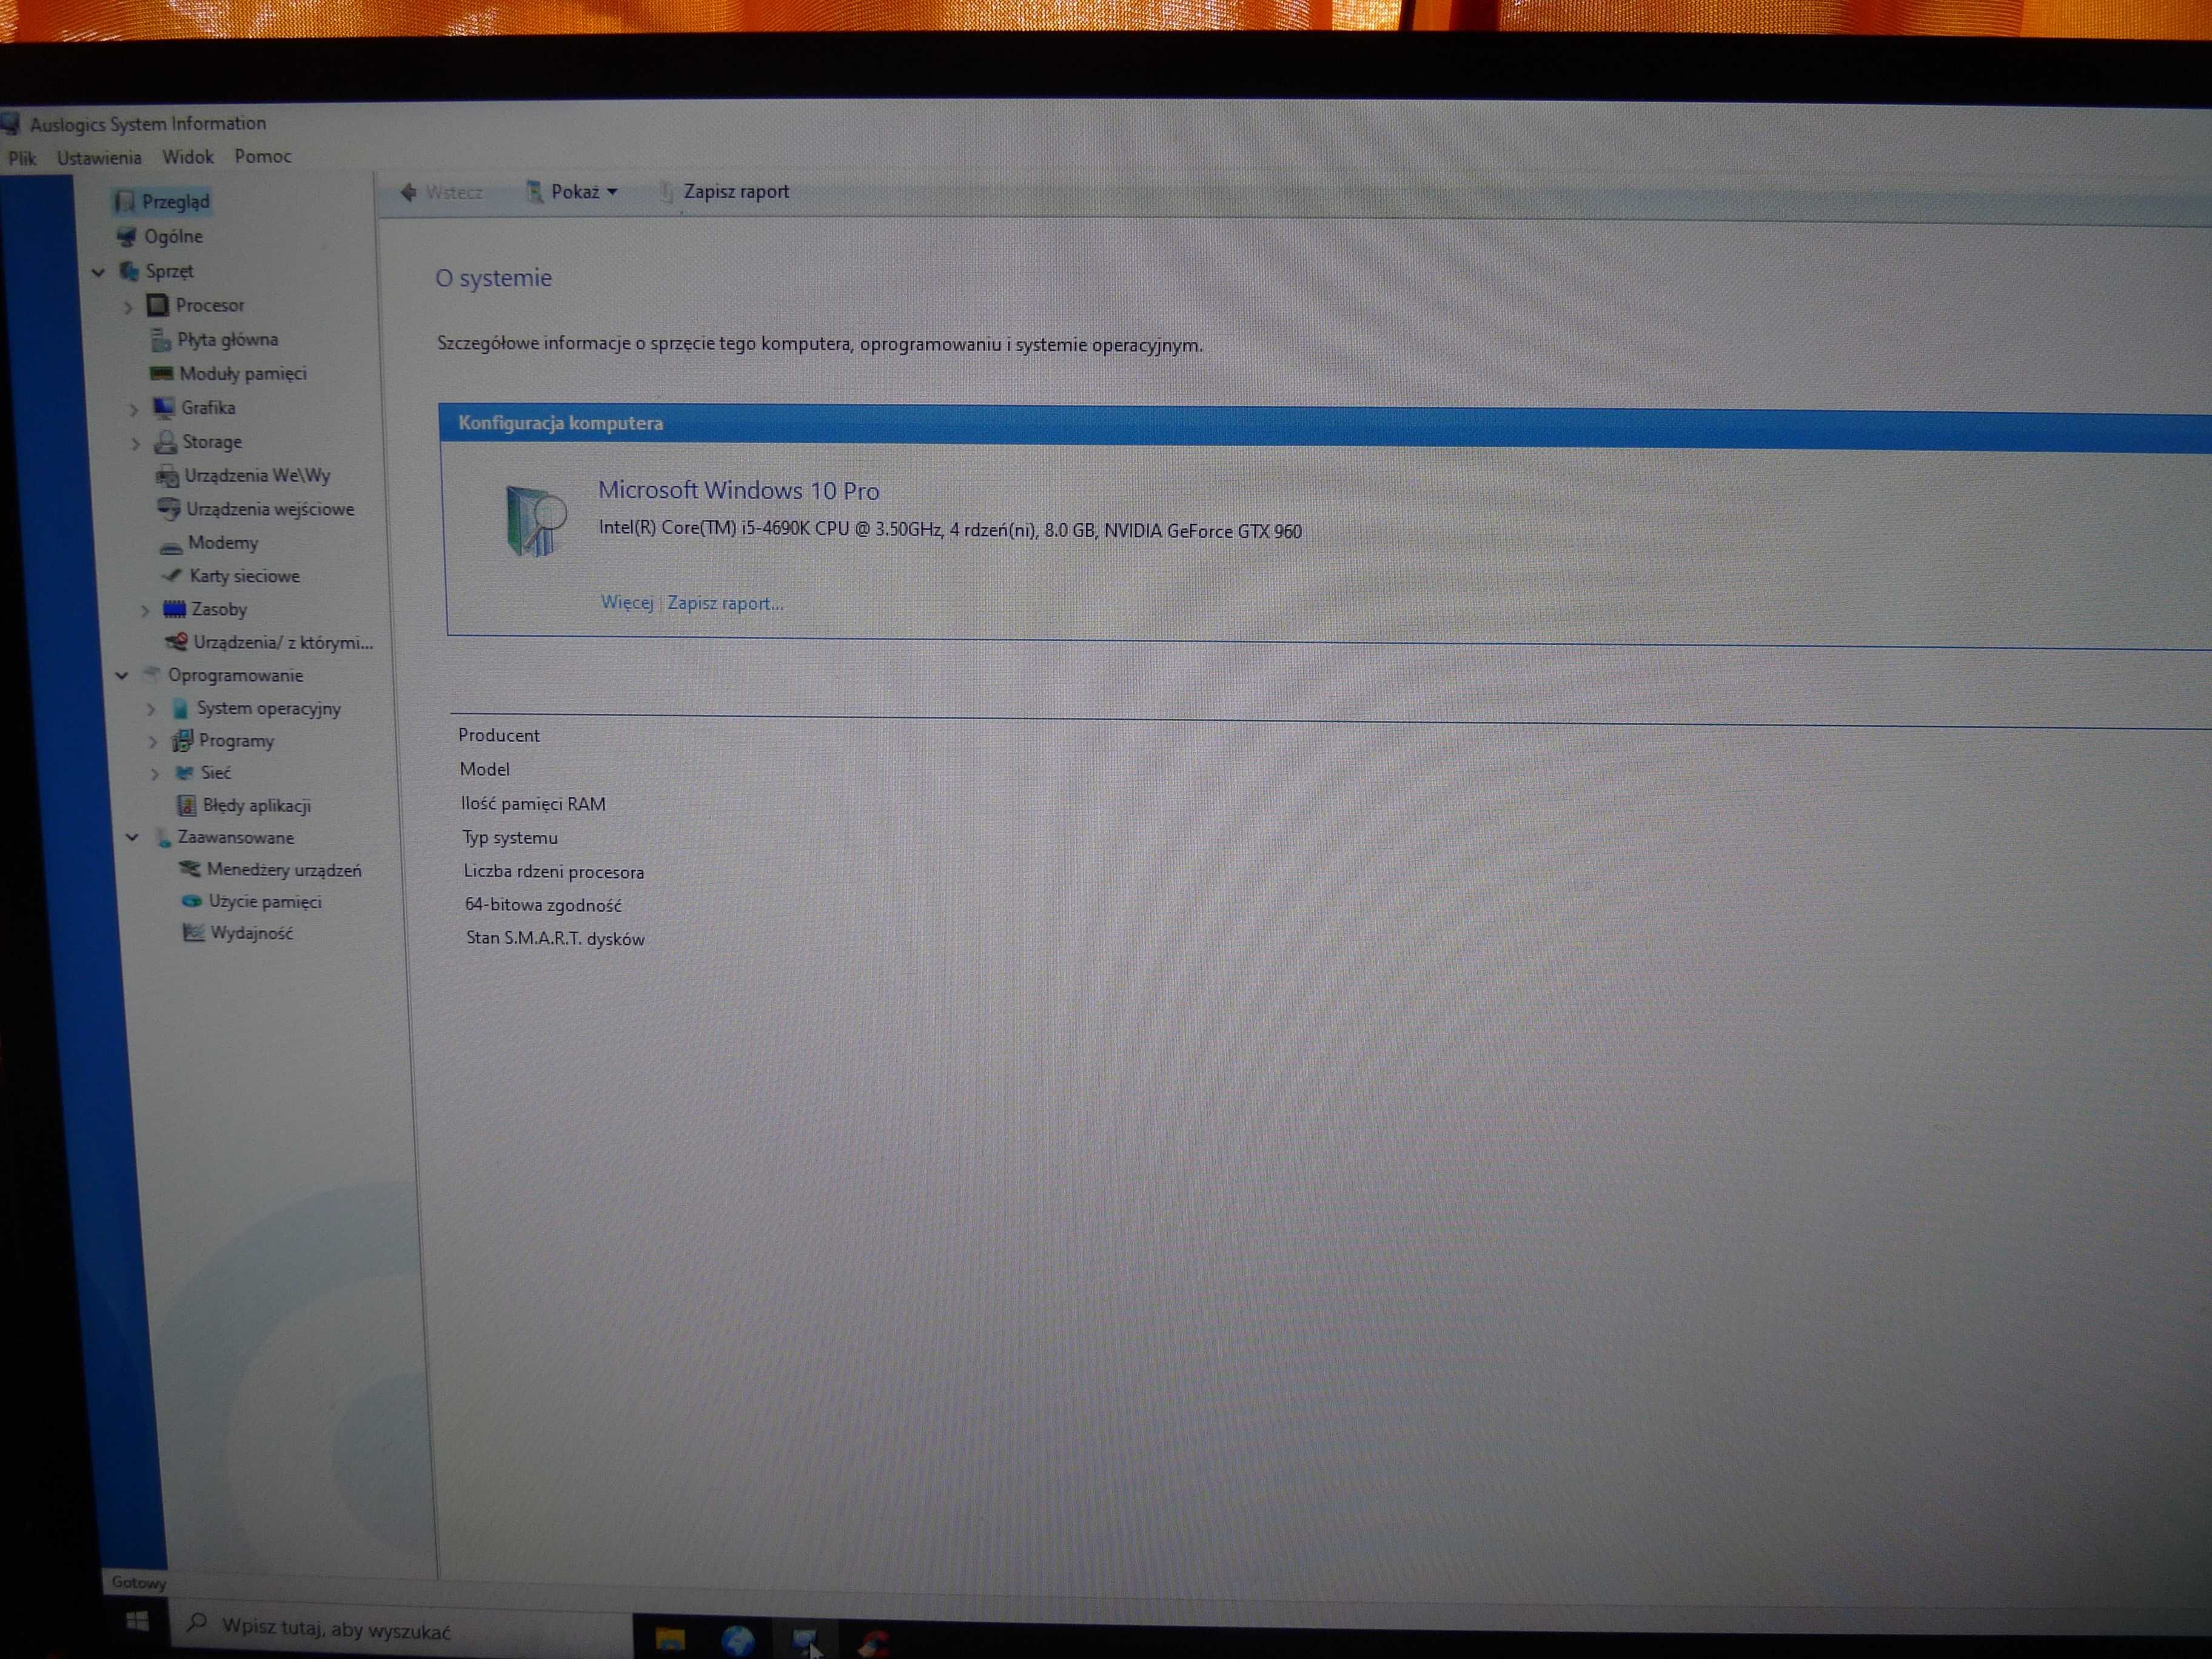Click the Grafika monitor icon
Image resolution: width=2212 pixels, height=1659 pixels.
pos(164,407)
